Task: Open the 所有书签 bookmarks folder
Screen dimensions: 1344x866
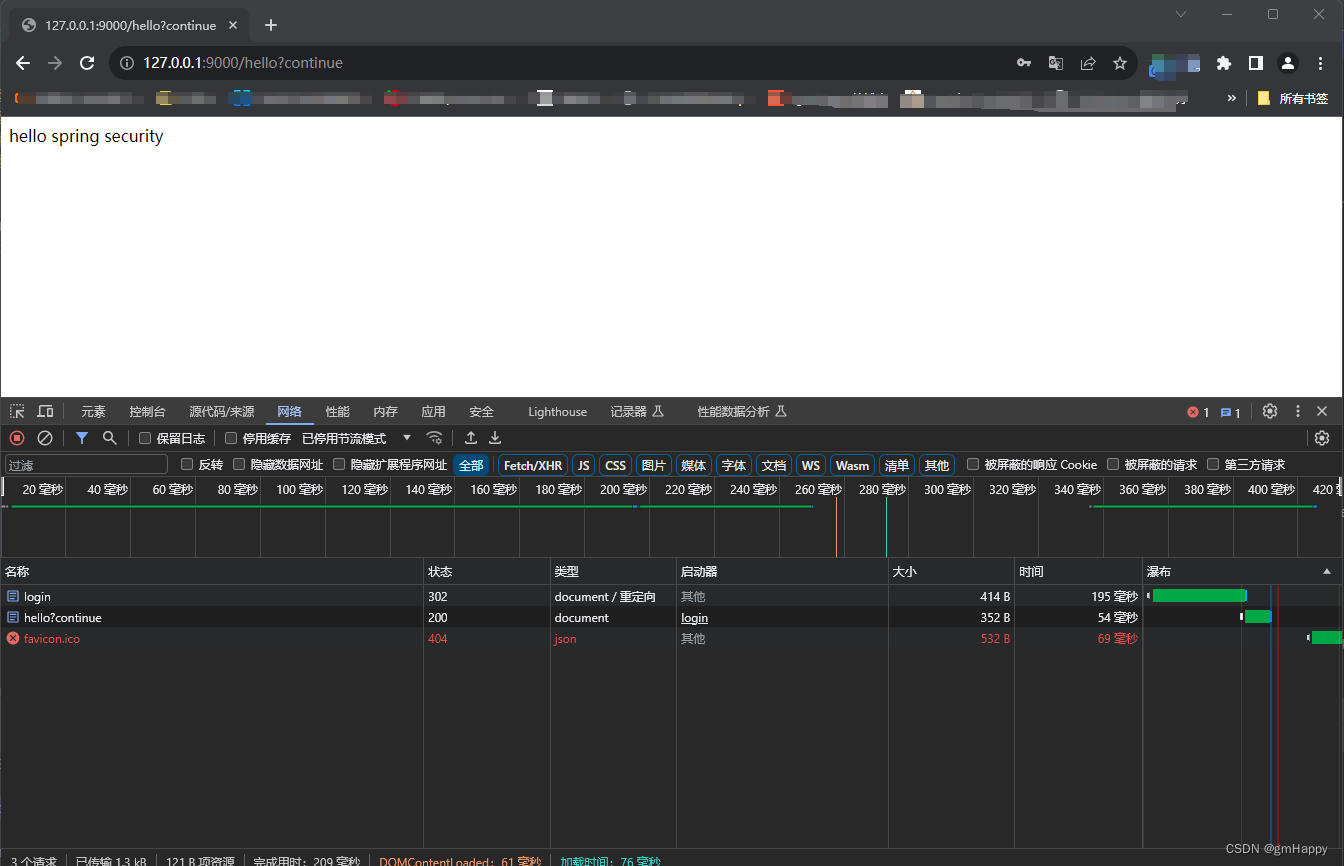Action: click(1293, 98)
